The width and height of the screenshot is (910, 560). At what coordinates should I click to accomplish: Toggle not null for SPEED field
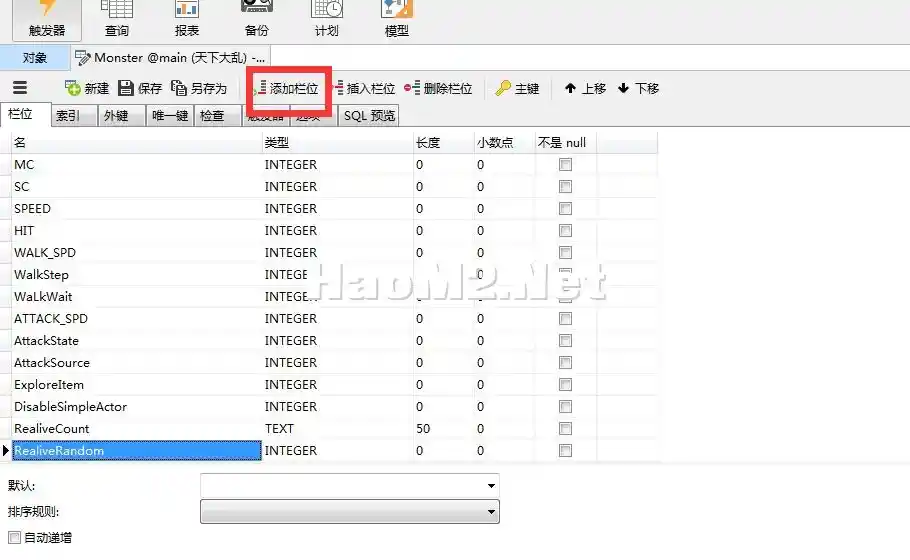(x=565, y=209)
